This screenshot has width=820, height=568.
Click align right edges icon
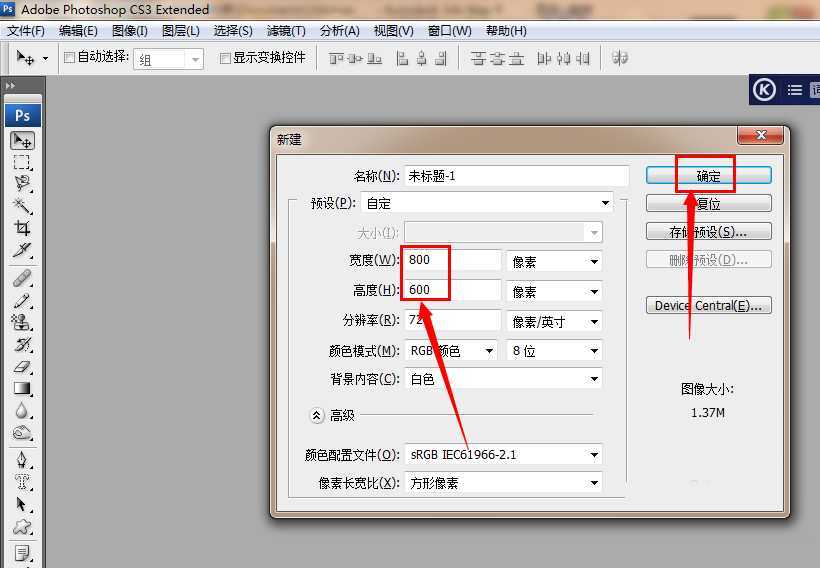[441, 58]
